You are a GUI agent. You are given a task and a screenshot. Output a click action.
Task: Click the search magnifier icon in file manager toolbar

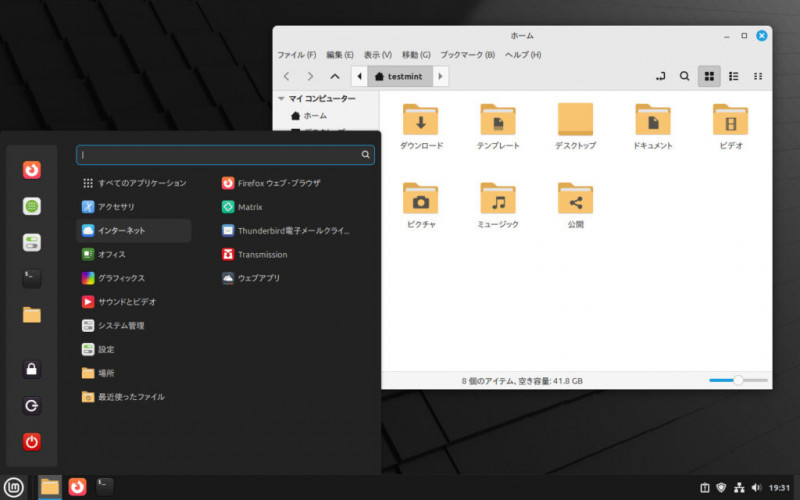684,76
